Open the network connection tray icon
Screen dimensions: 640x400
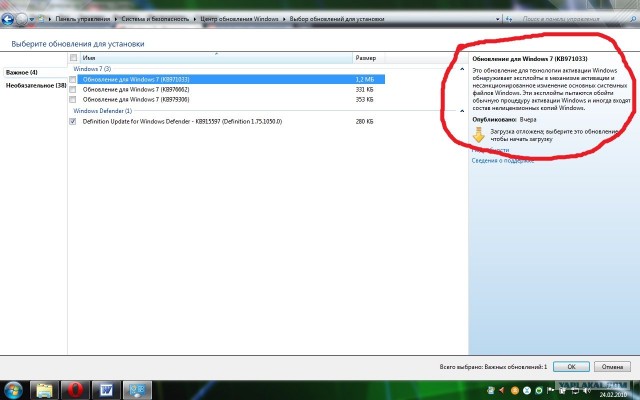(575, 391)
